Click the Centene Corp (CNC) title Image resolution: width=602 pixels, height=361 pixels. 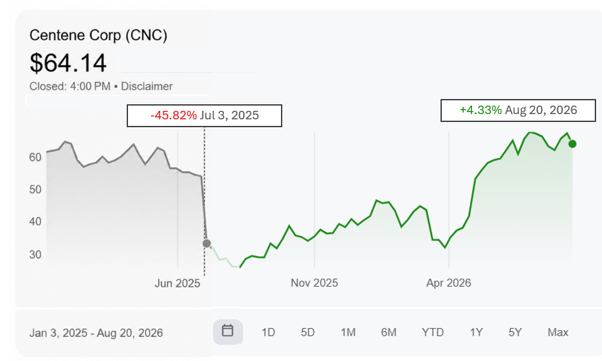(x=98, y=35)
